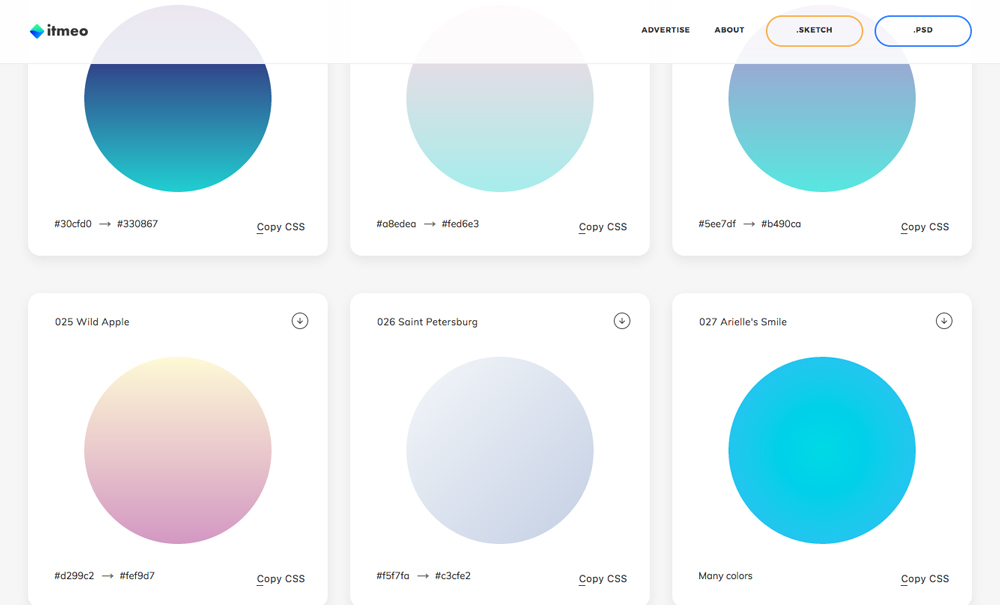Click the itmeo logo icon
The width and height of the screenshot is (1000, 605).
click(37, 31)
